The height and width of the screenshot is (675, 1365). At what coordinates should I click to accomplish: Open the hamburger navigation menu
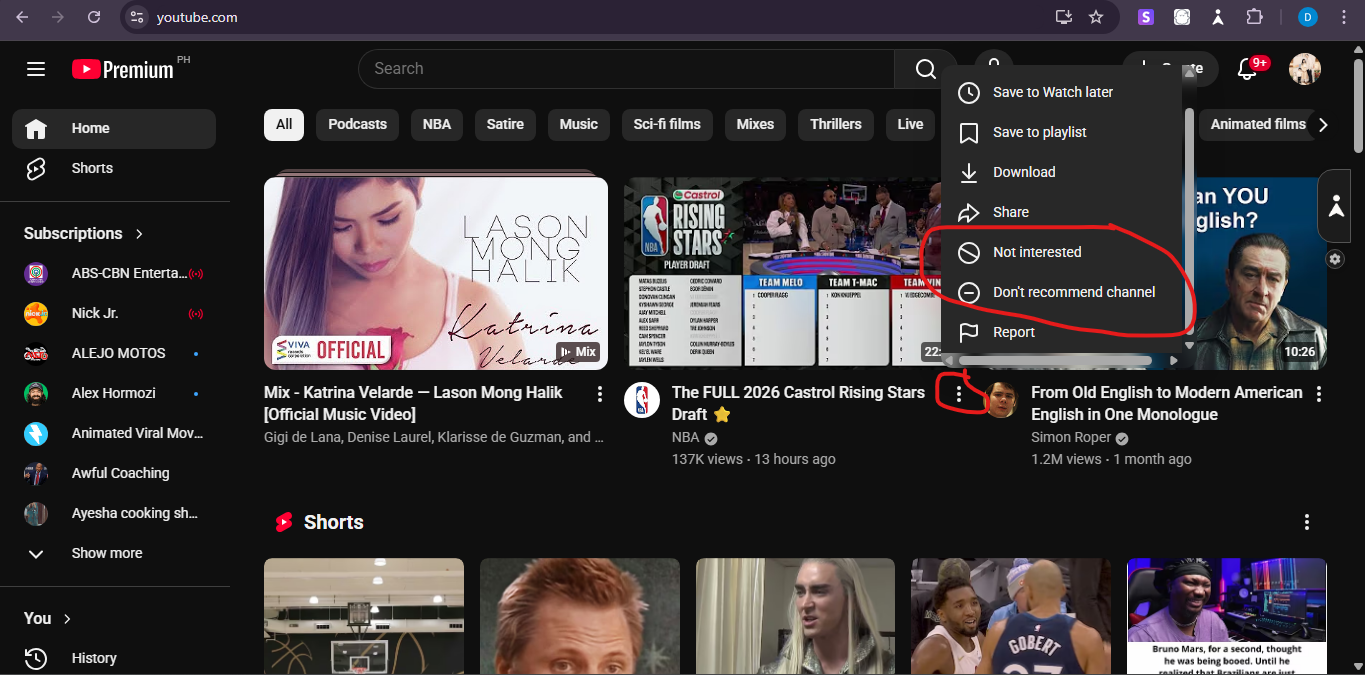pos(36,69)
